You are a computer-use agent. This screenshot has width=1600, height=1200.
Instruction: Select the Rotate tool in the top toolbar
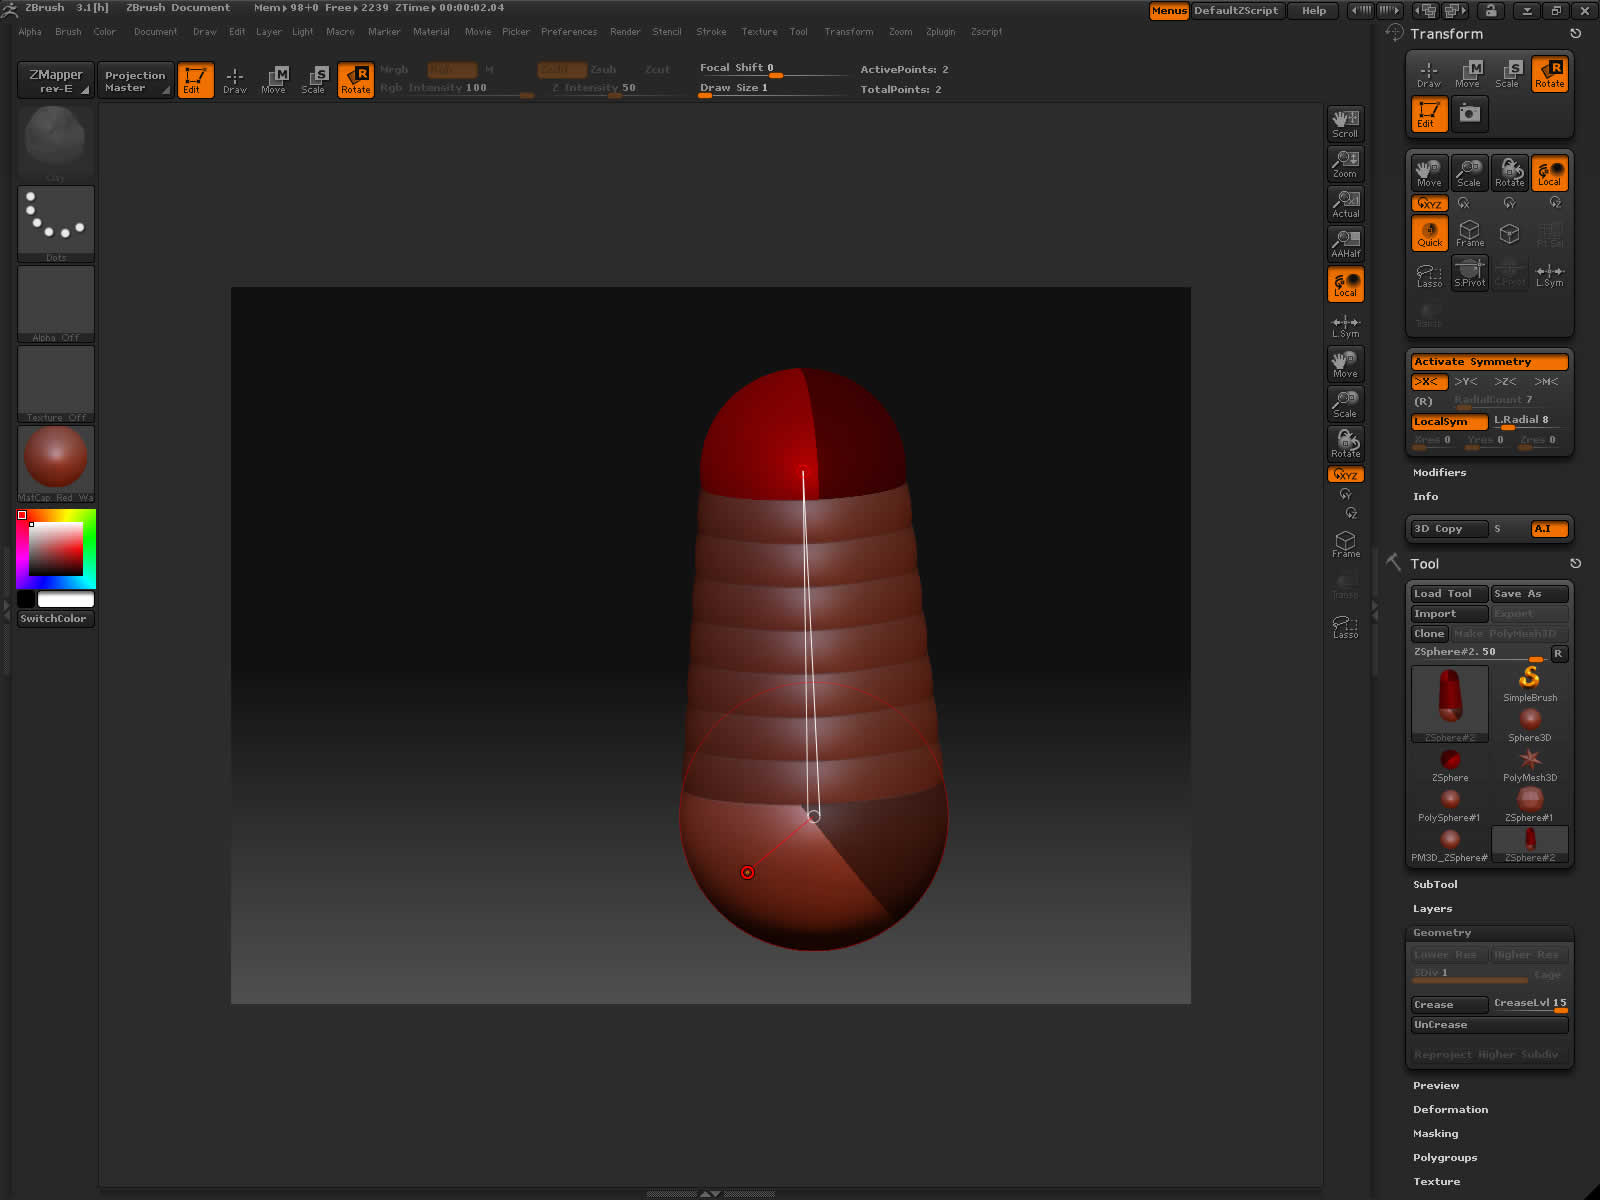(x=355, y=80)
